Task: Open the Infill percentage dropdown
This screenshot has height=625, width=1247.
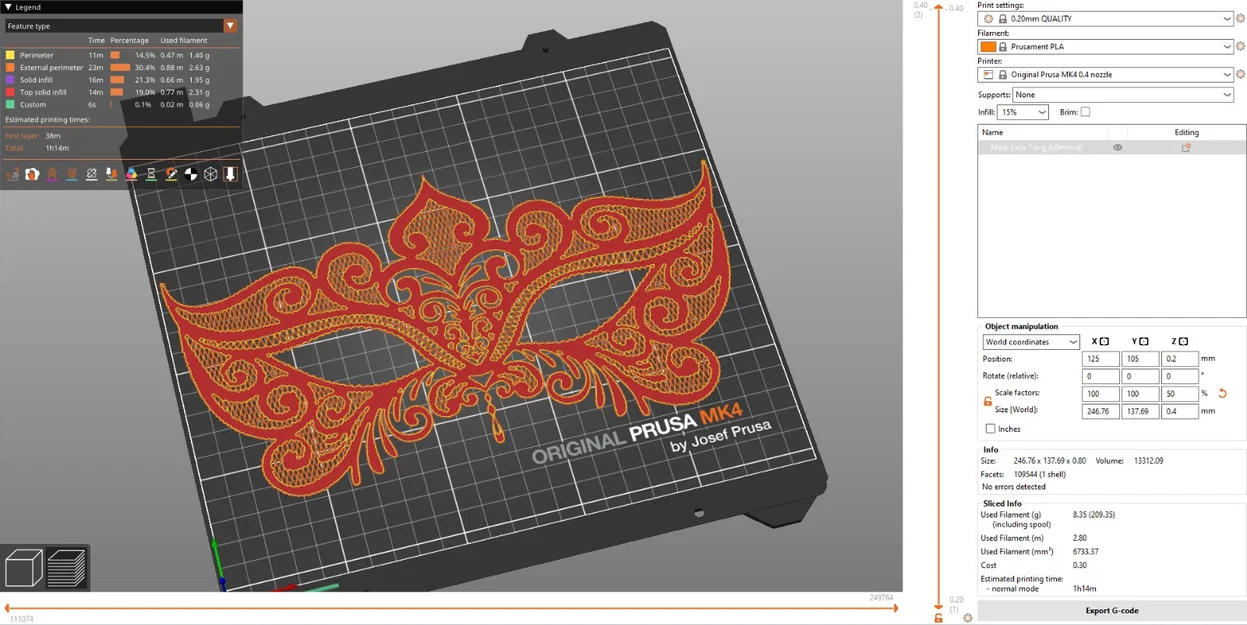Action: tap(1023, 112)
